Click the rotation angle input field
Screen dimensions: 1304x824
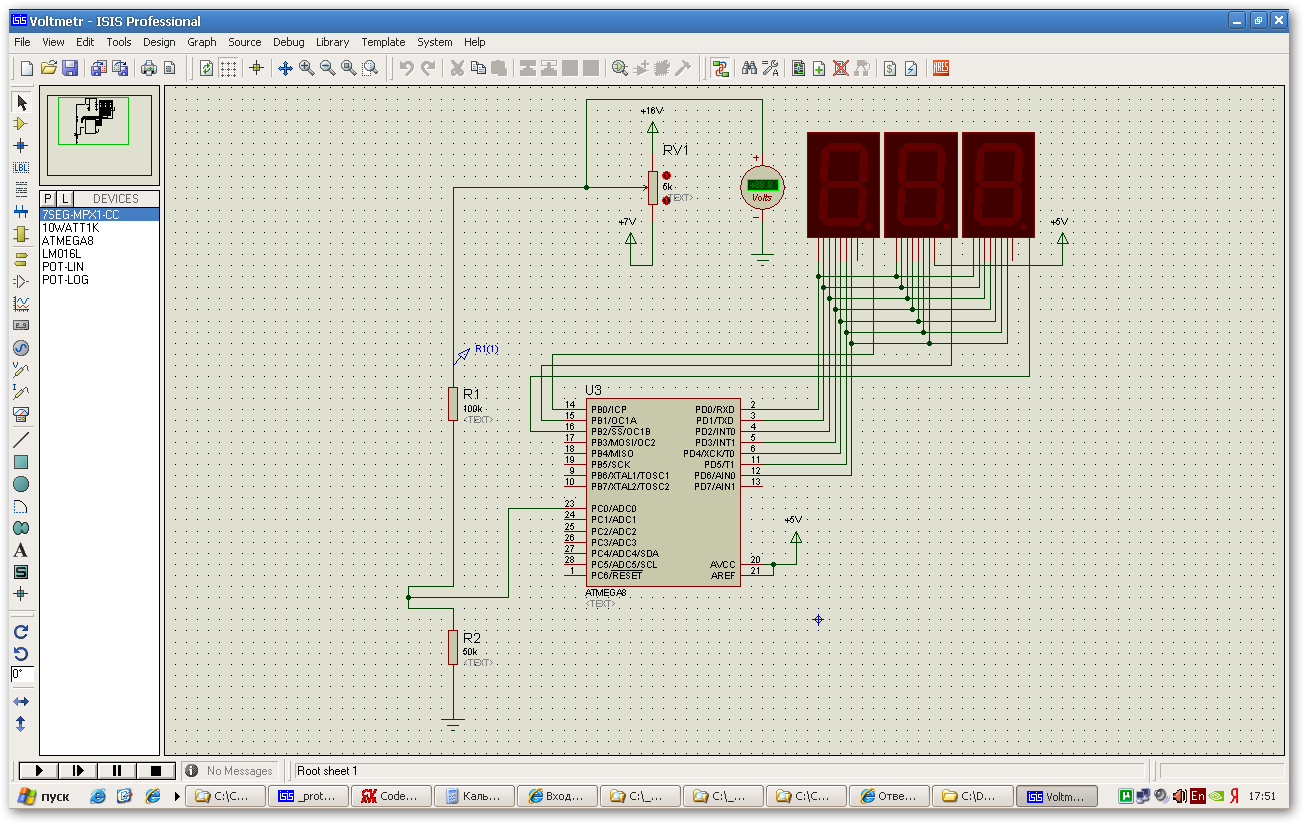point(22,674)
